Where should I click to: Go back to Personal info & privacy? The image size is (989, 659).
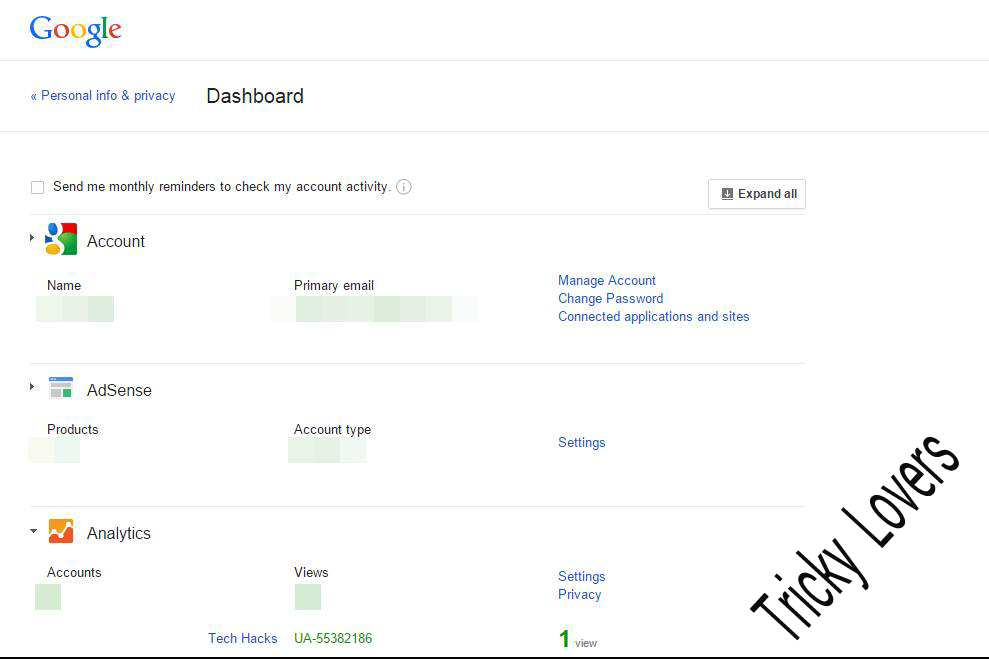(103, 96)
